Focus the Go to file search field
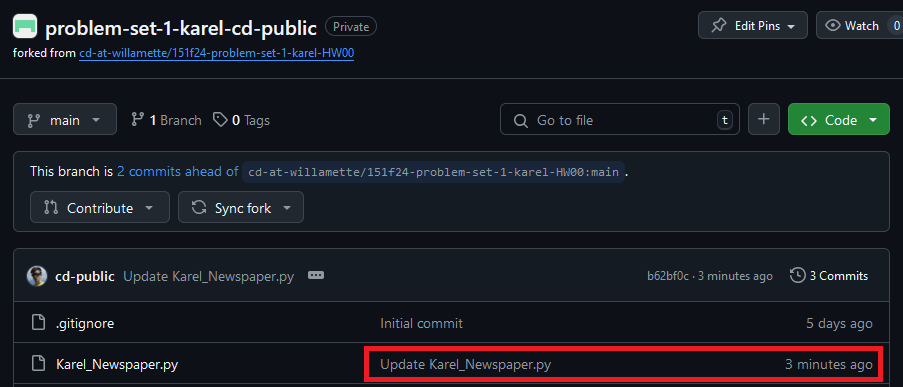Screen dimensions: 903x387 [x=620, y=120]
